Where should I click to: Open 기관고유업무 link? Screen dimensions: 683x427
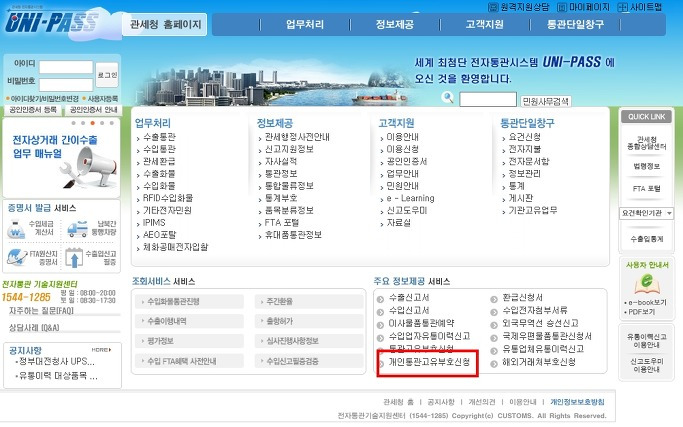pyautogui.click(x=533, y=210)
